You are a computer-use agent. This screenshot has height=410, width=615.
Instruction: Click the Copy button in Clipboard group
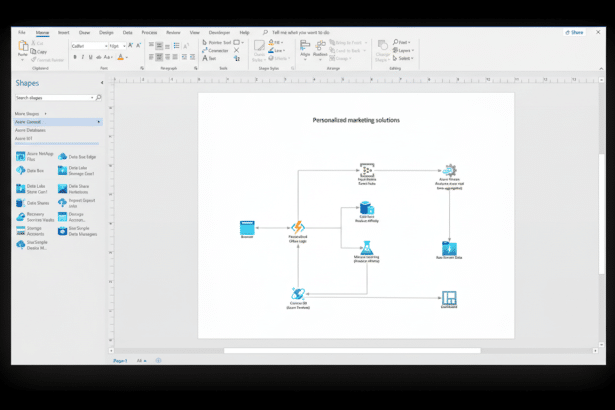point(39,51)
